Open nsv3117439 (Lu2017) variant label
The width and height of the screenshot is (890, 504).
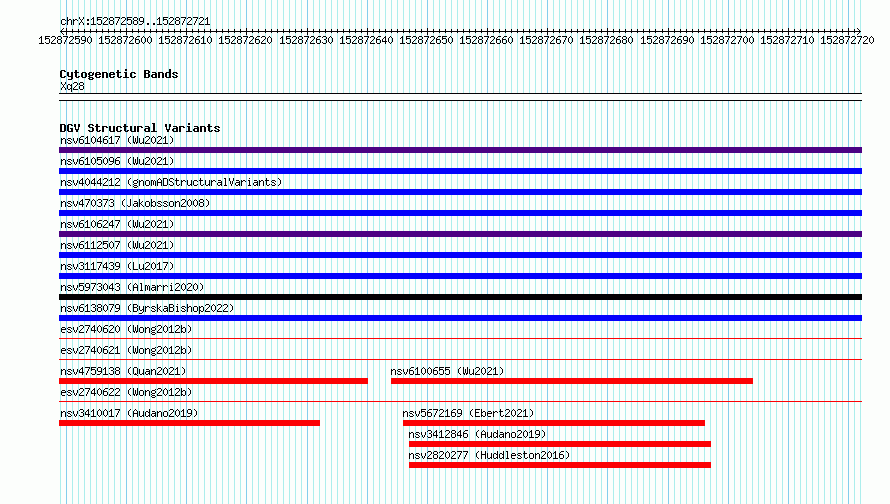117,266
